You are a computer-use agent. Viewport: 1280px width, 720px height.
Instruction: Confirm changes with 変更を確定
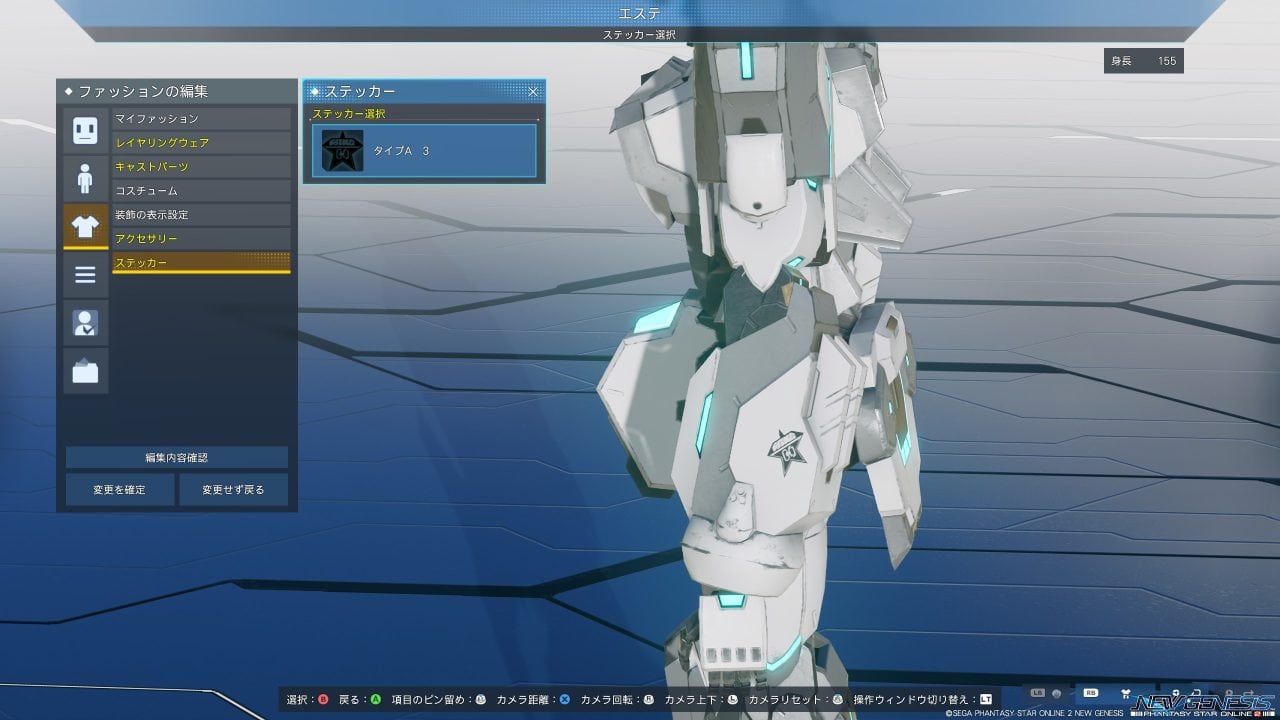click(x=120, y=490)
